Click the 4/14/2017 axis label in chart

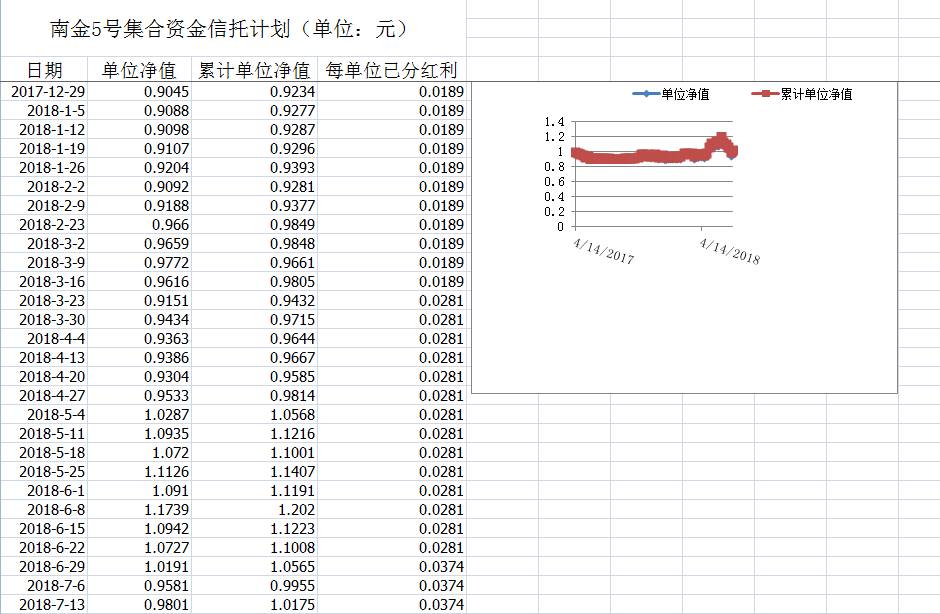604,245
